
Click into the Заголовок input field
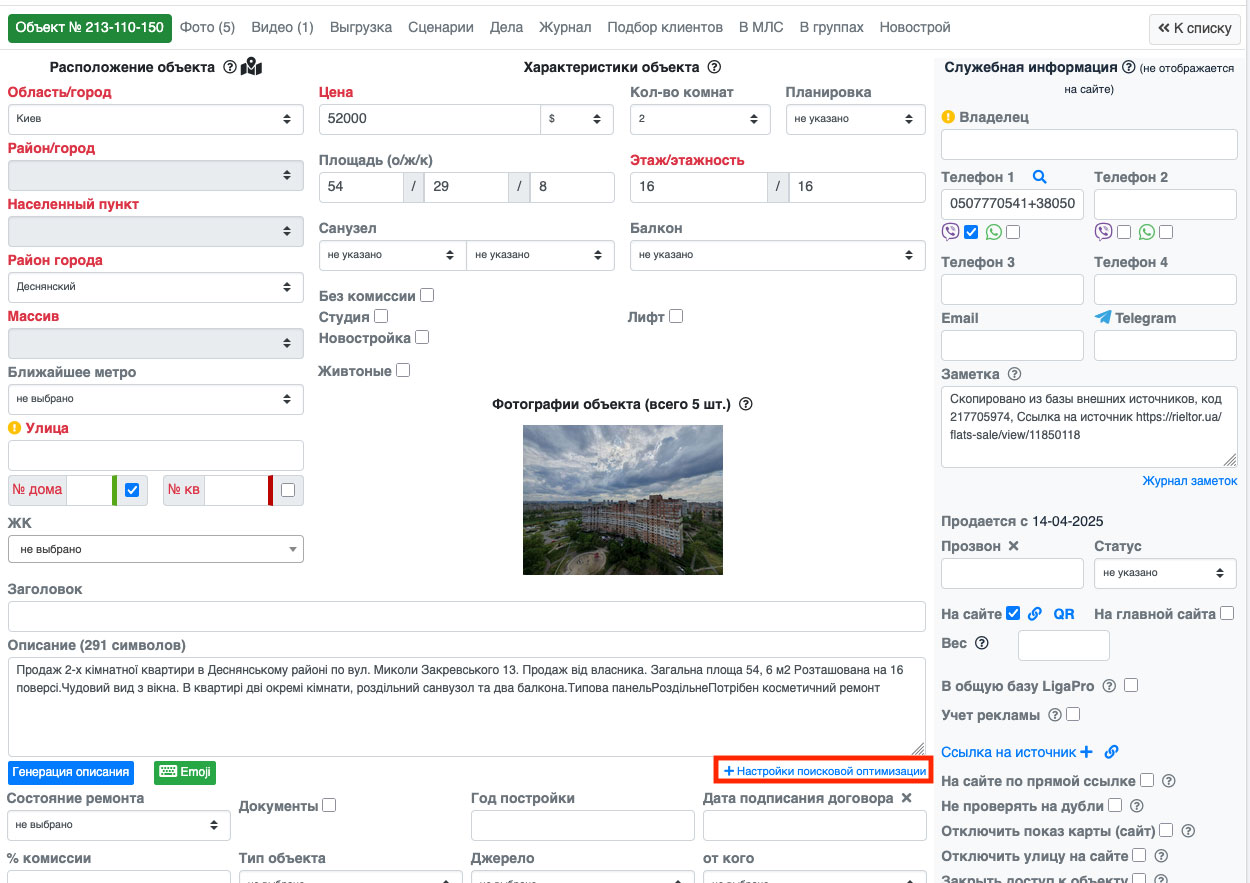(466, 616)
